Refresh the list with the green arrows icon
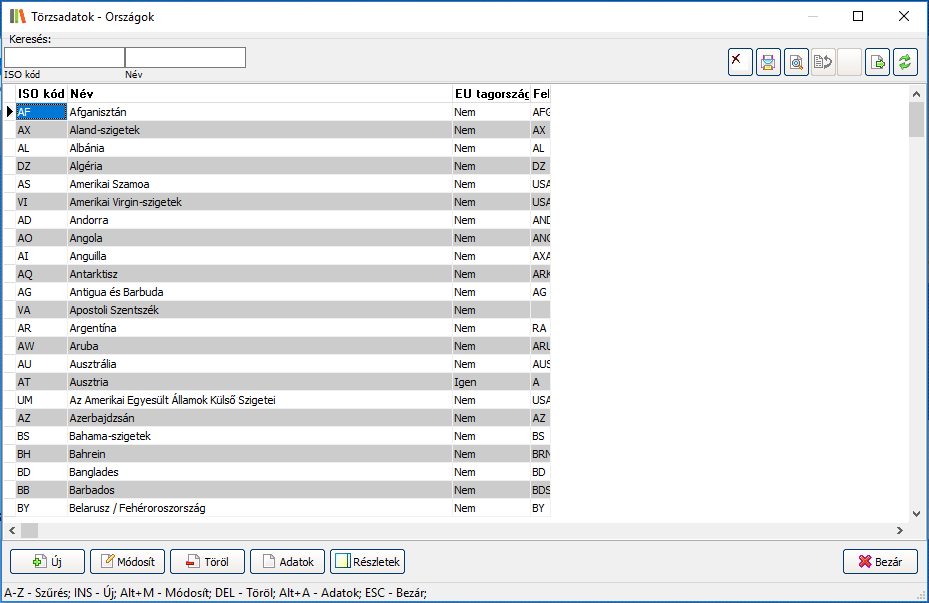The height and width of the screenshot is (603, 929). click(905, 62)
